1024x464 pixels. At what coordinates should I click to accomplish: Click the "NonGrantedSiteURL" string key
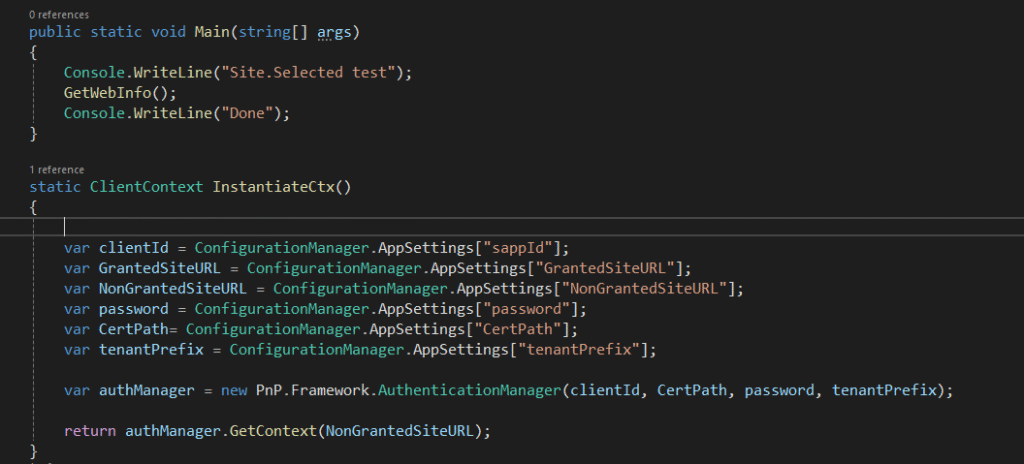(x=648, y=289)
